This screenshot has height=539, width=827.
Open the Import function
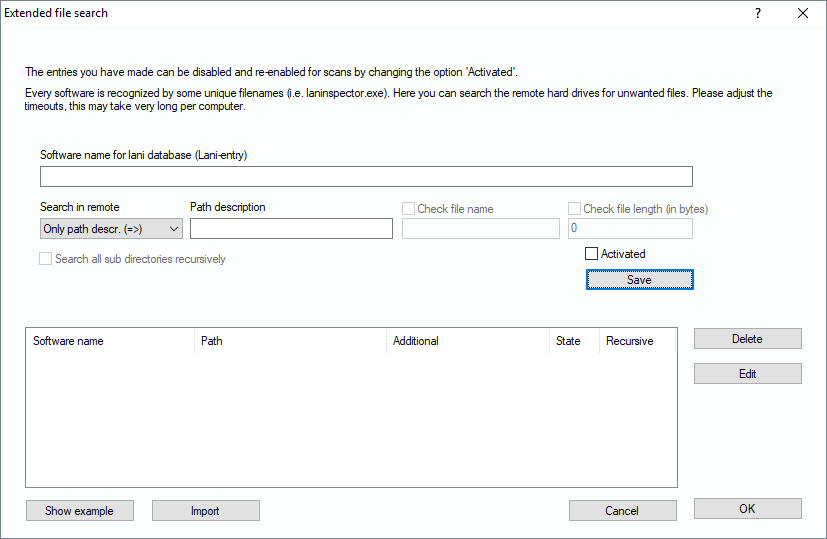point(205,511)
